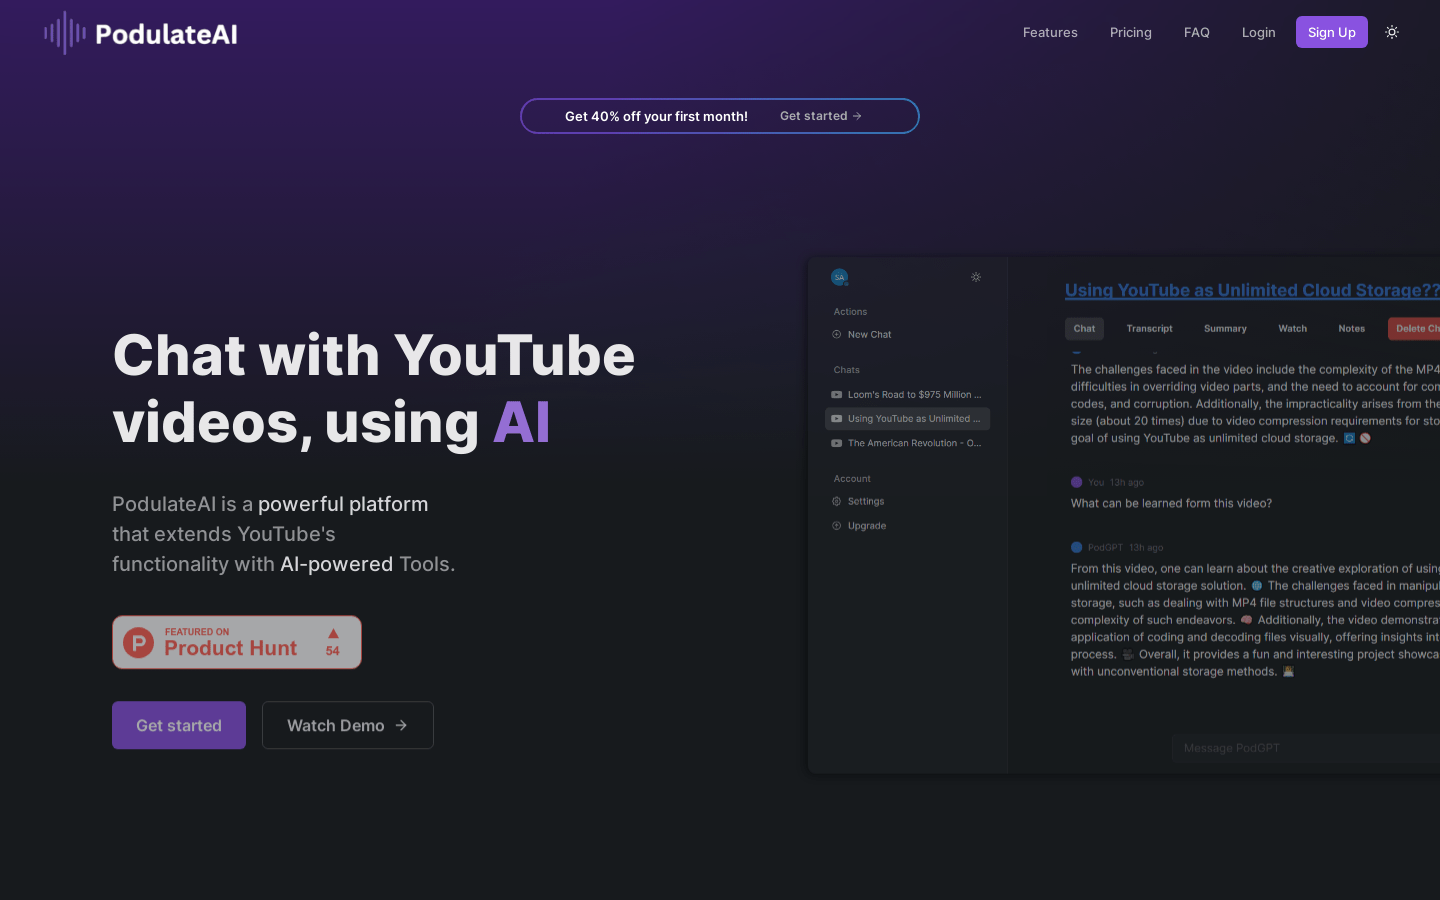Click the Featured on Product Hunt badge
The image size is (1440, 900).
[237, 642]
